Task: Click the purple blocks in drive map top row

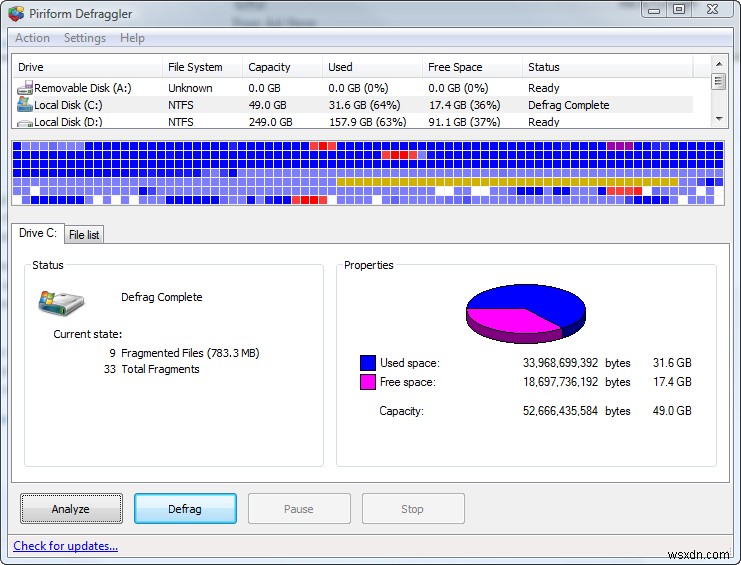Action: [x=620, y=146]
